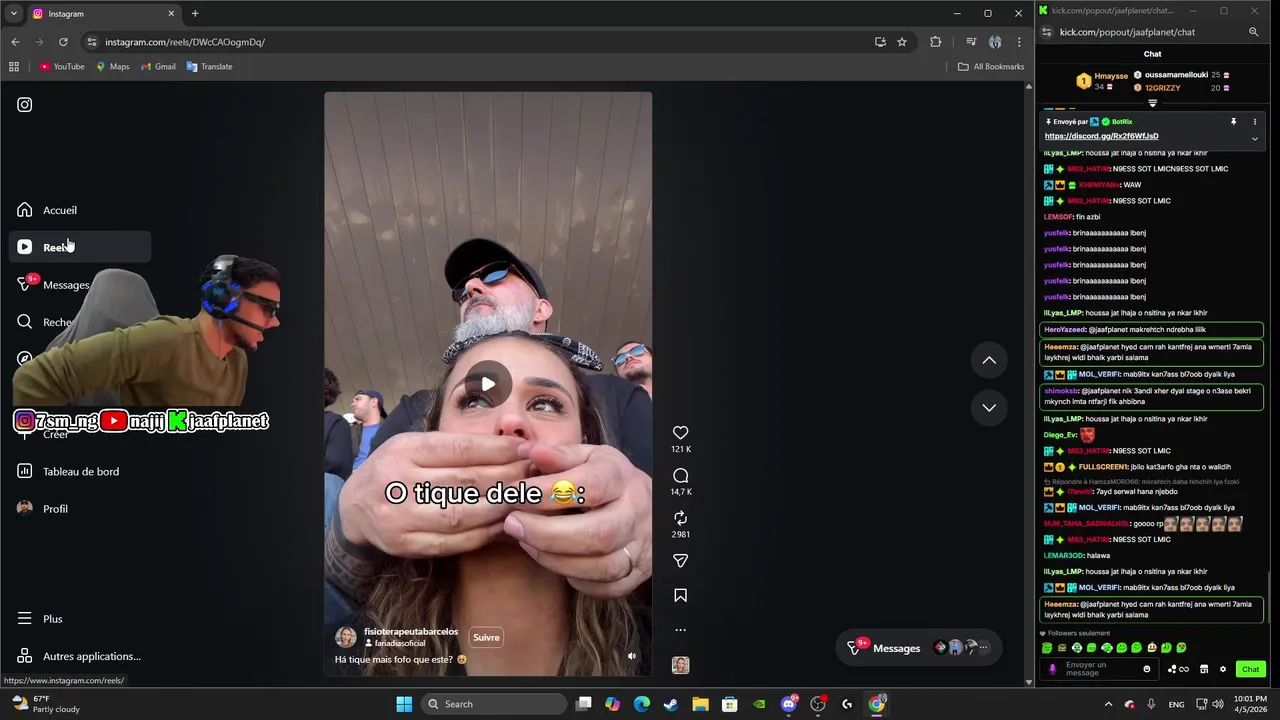Open emoji picker in Kick chat input
Image resolution: width=1280 pixels, height=720 pixels.
pyautogui.click(x=1147, y=669)
